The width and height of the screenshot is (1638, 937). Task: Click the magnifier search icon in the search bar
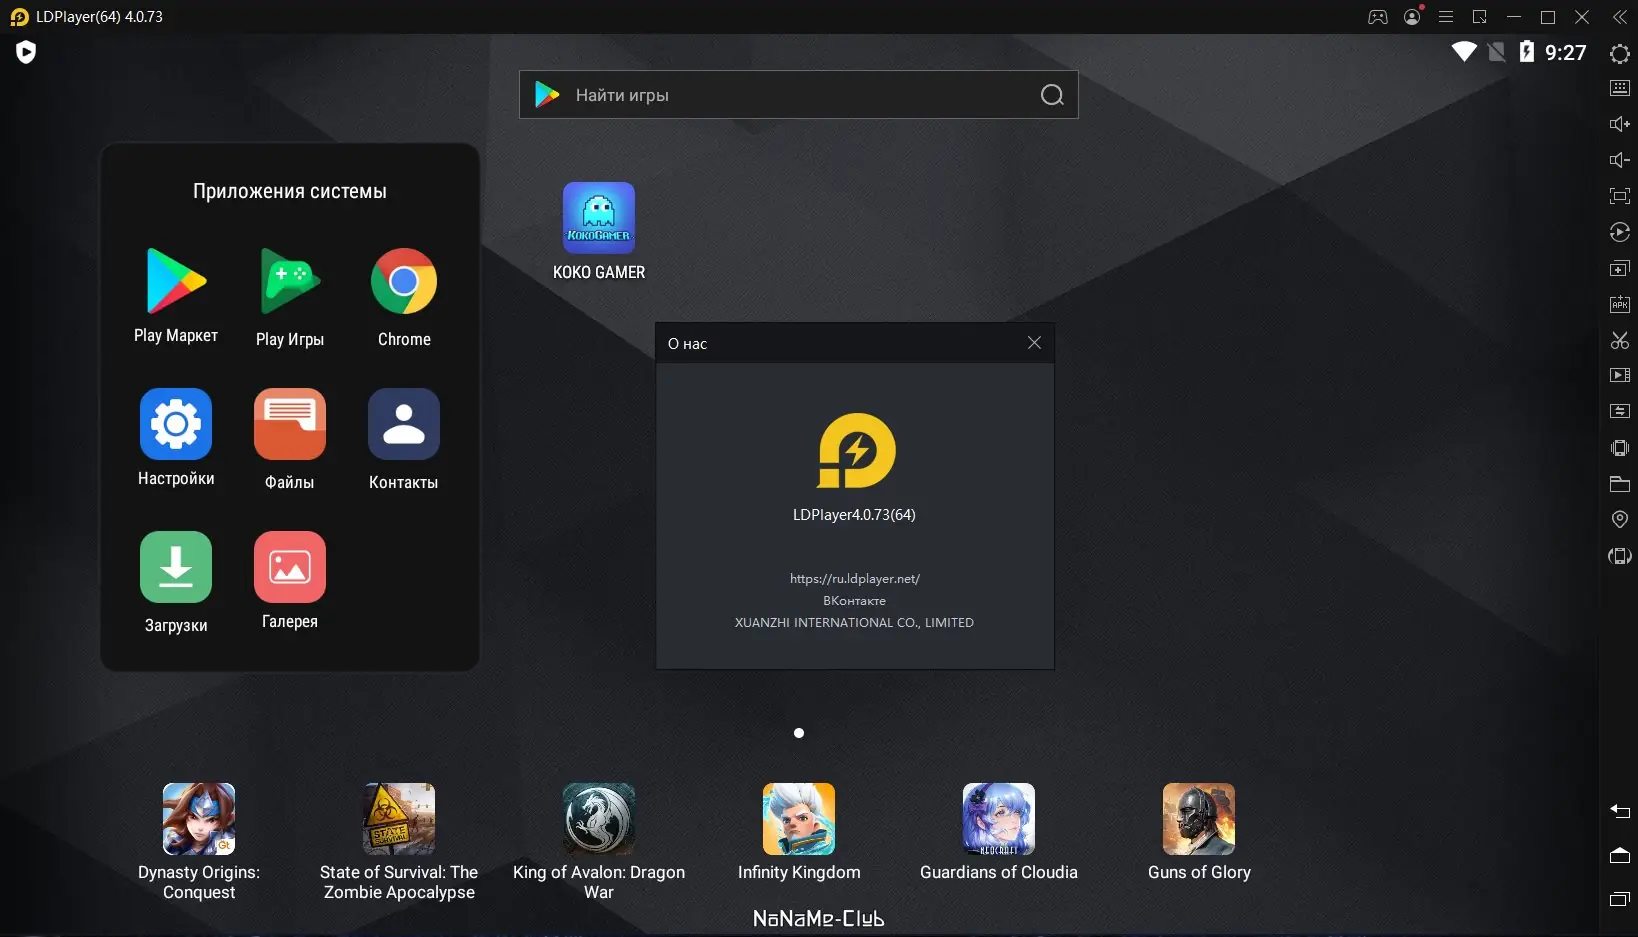pyautogui.click(x=1052, y=95)
